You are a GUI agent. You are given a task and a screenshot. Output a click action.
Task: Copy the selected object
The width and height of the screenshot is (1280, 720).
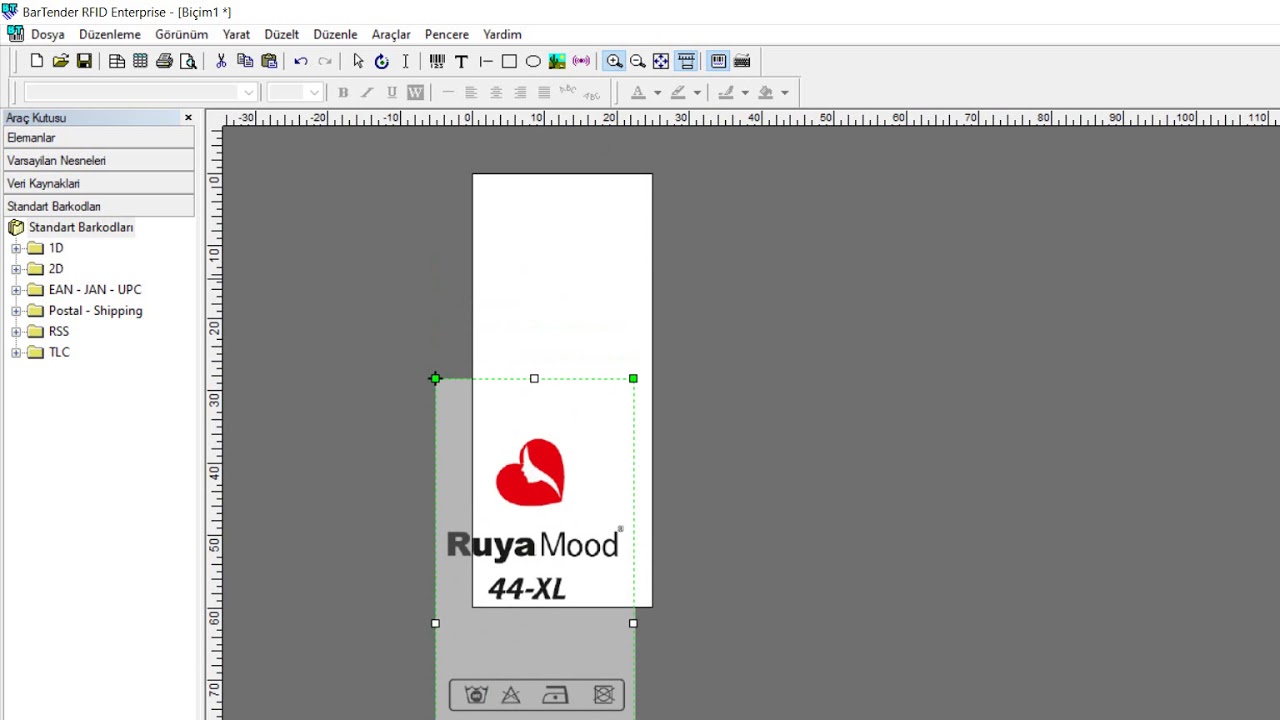click(245, 61)
